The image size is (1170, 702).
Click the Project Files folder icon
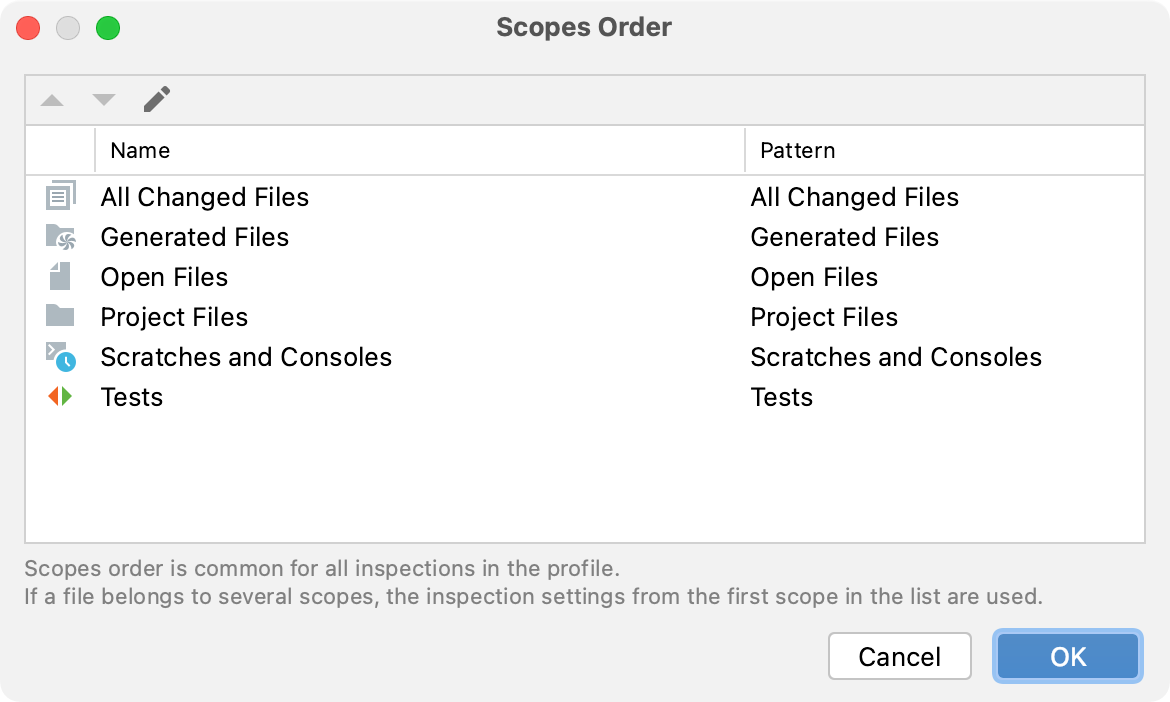60,316
